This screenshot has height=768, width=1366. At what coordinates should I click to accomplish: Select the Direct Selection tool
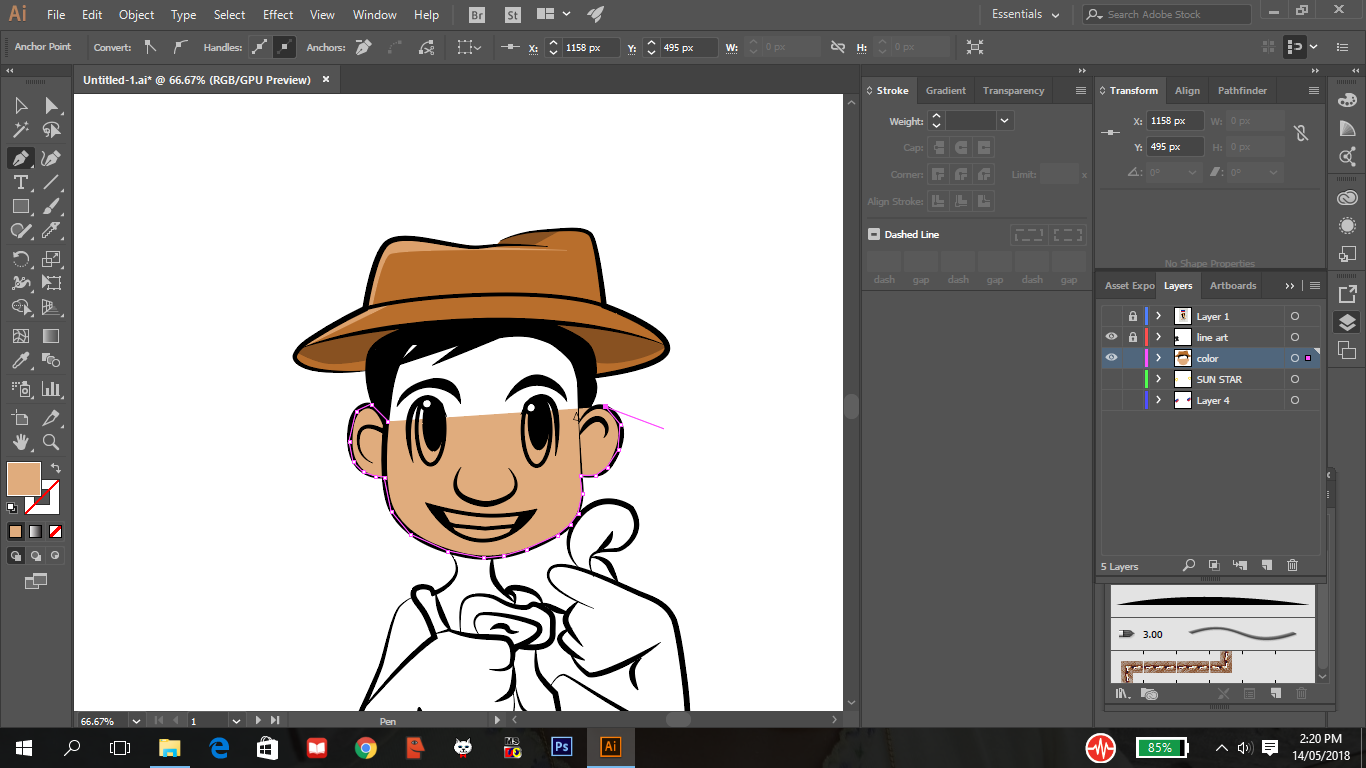coord(51,106)
